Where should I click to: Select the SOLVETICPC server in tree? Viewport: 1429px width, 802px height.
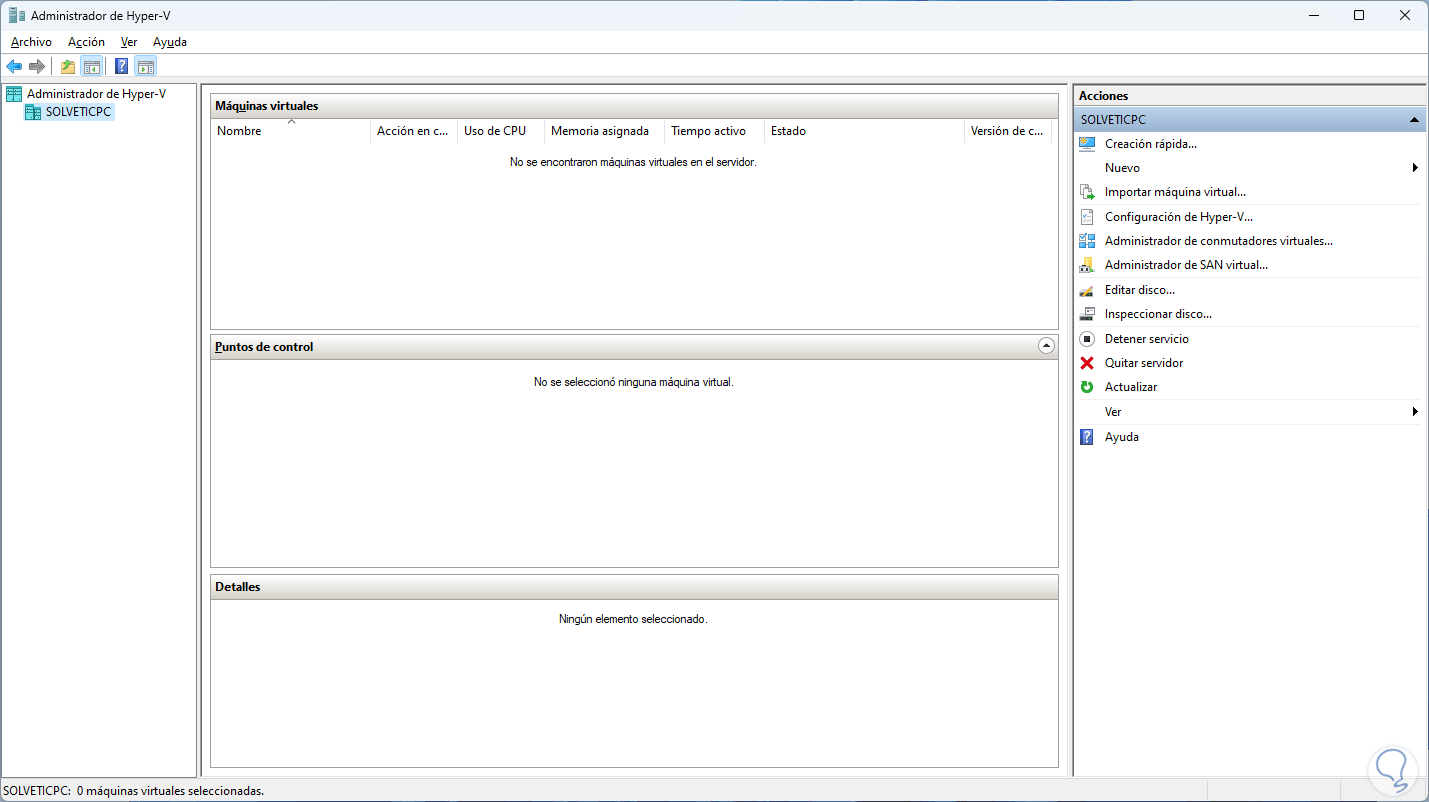click(78, 112)
